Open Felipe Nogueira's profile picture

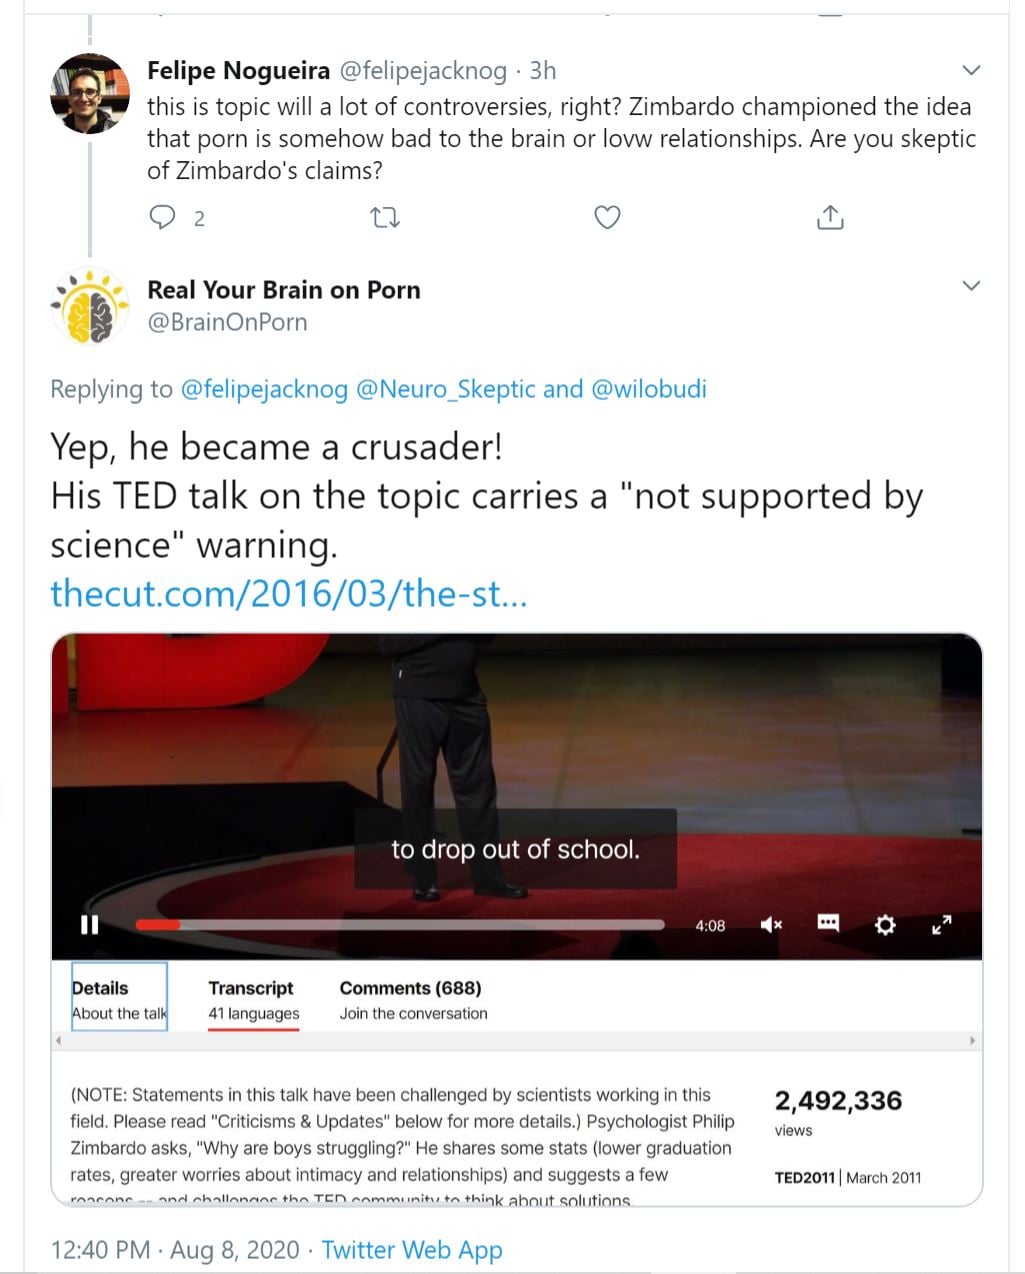(x=90, y=94)
